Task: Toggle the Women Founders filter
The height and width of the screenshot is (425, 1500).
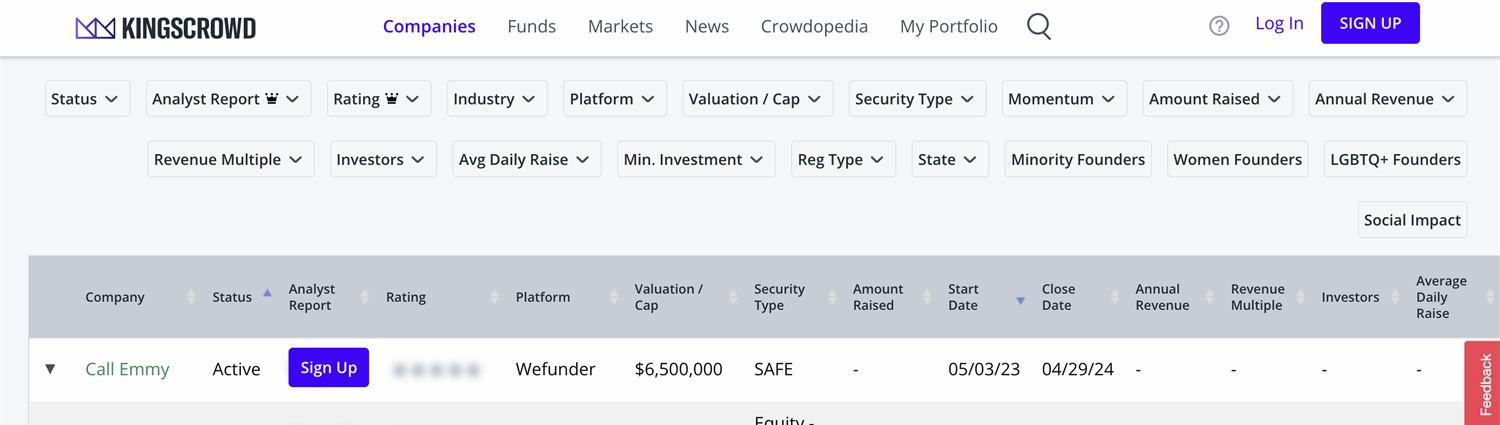Action: tap(1238, 159)
